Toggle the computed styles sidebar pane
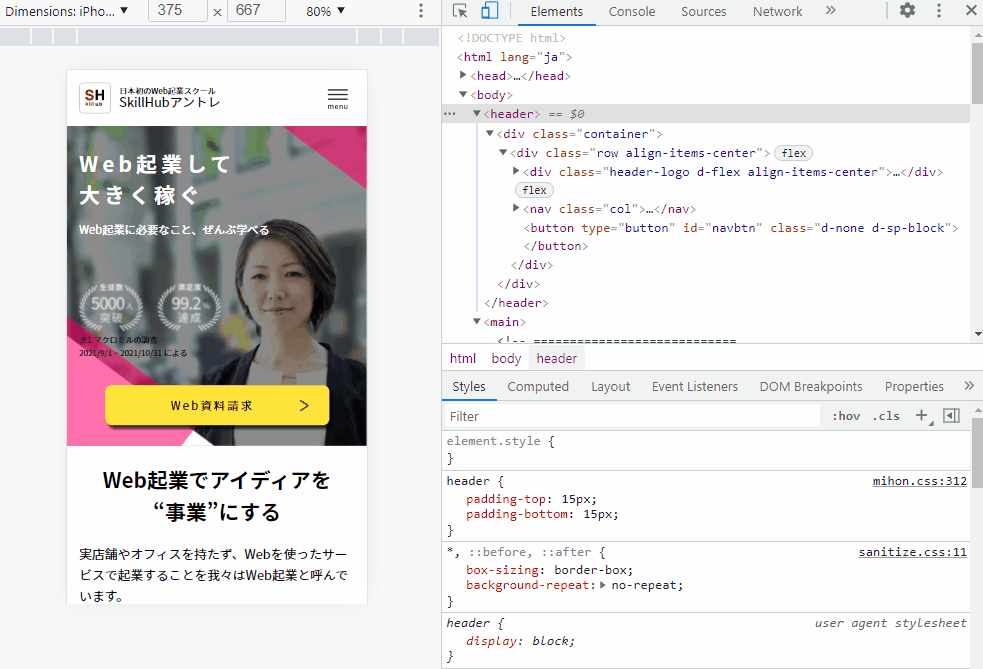 (x=951, y=415)
